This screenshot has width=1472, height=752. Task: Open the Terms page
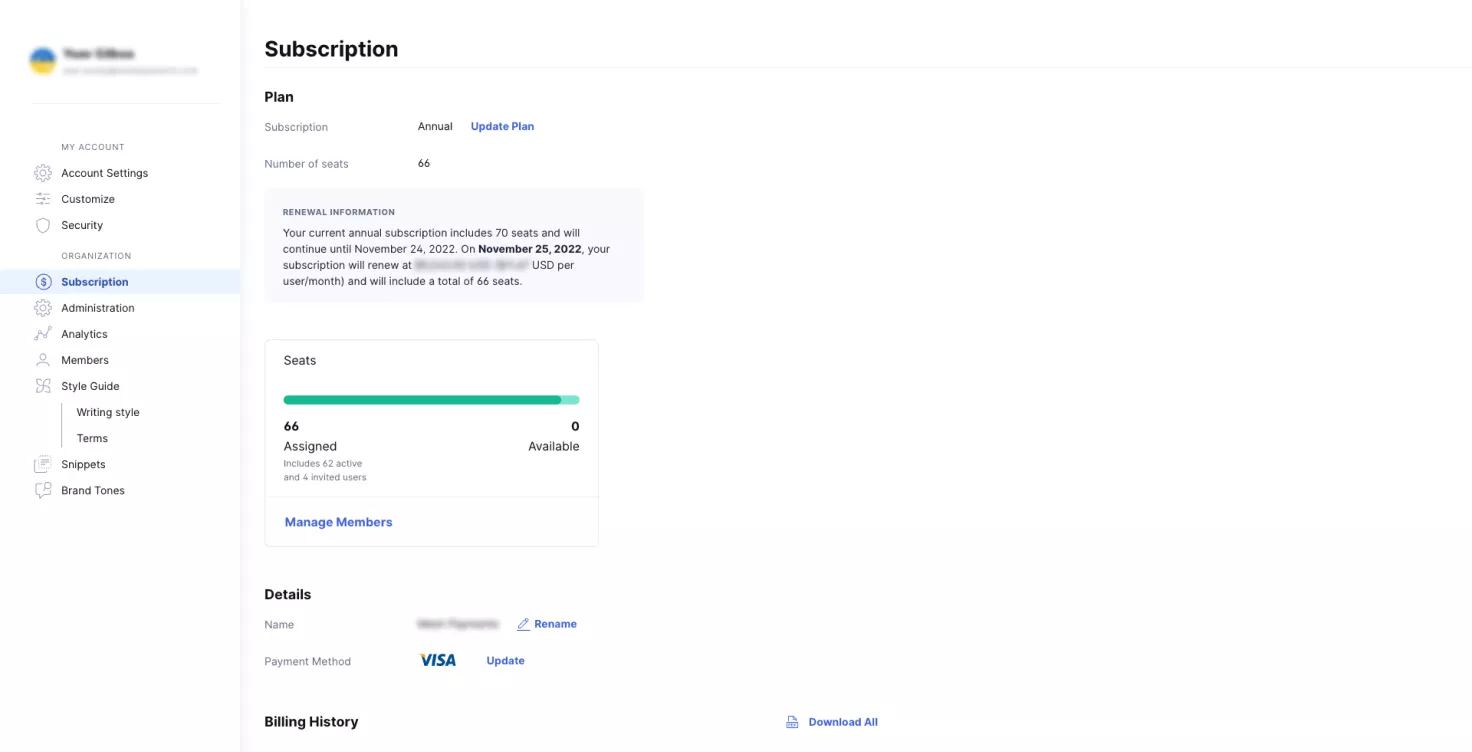(x=91, y=437)
